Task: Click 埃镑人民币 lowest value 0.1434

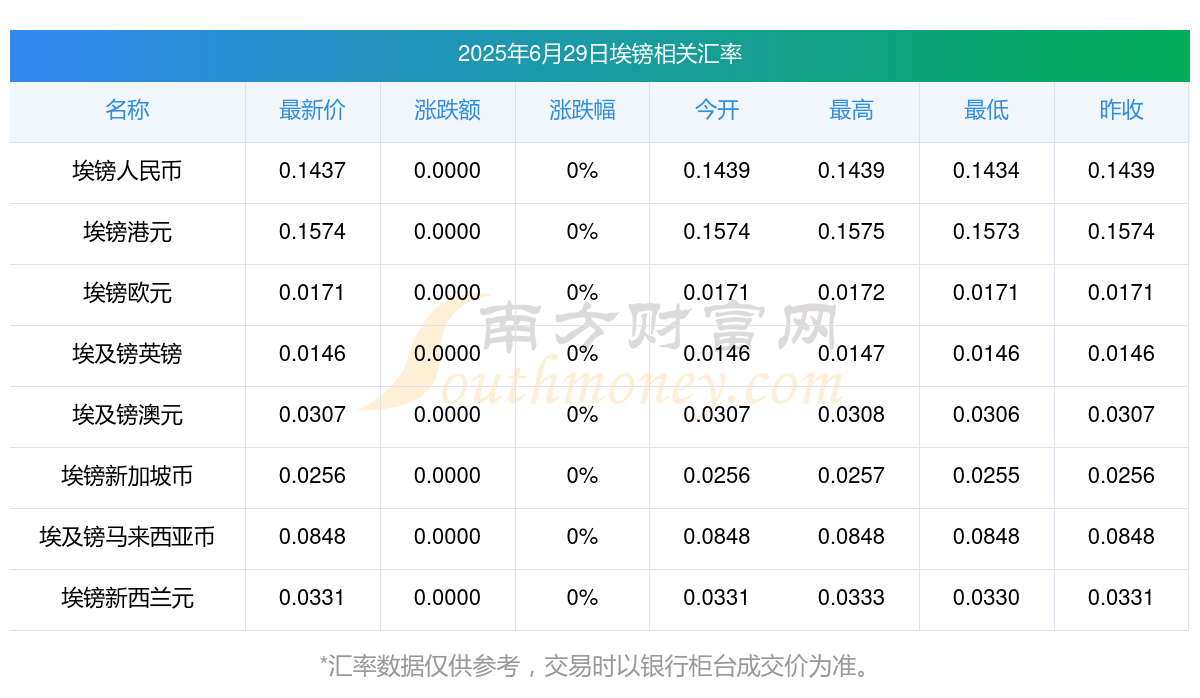Action: [x=986, y=171]
